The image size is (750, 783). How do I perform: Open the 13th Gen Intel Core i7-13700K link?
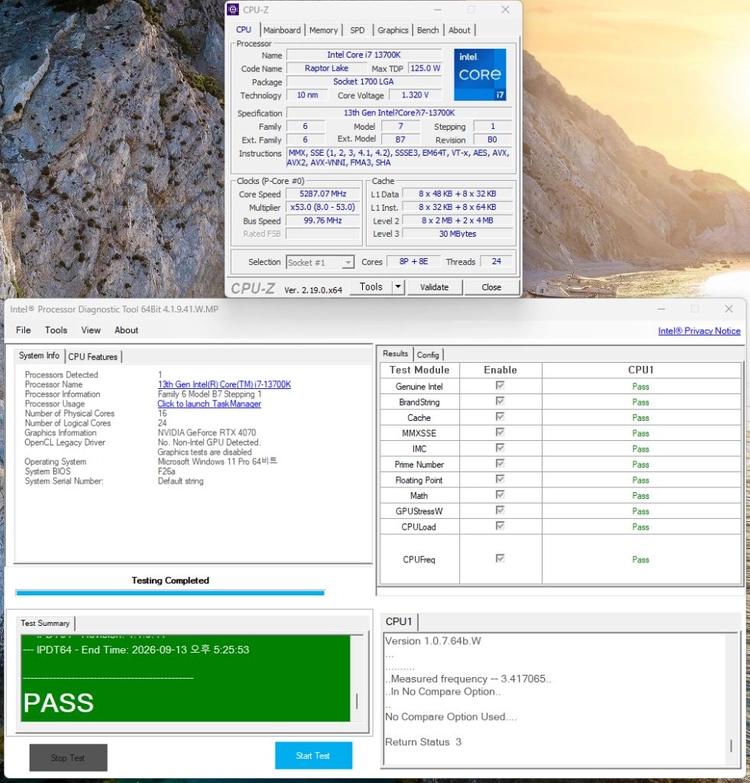[x=224, y=385]
